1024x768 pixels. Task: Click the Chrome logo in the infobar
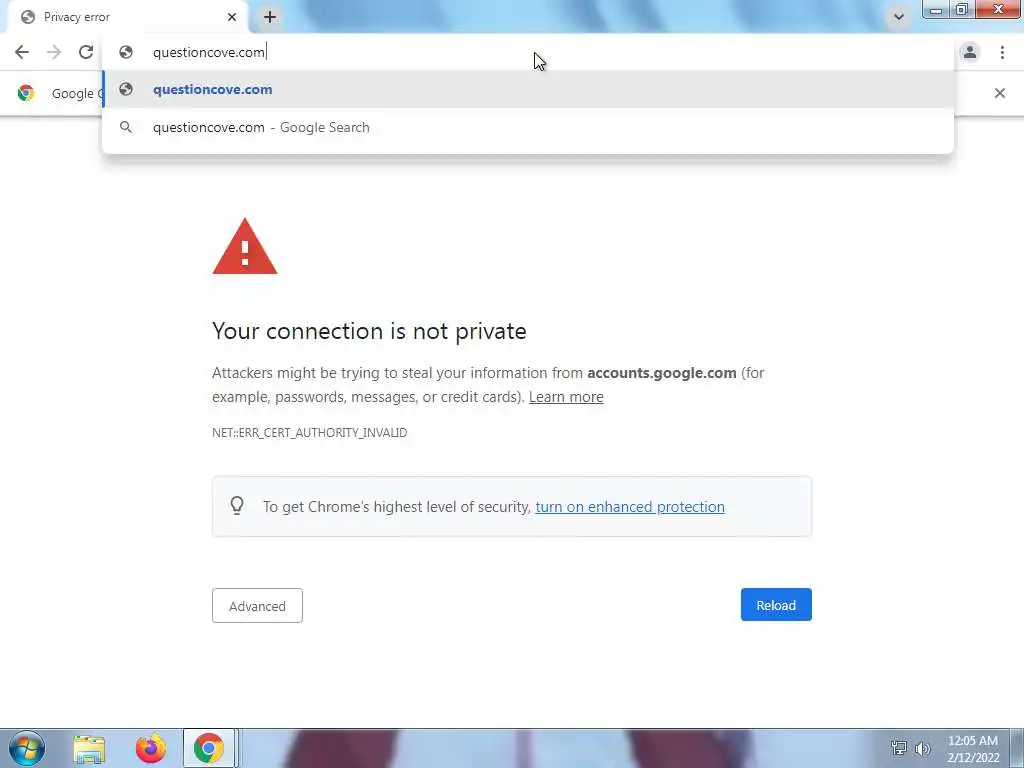(x=26, y=93)
